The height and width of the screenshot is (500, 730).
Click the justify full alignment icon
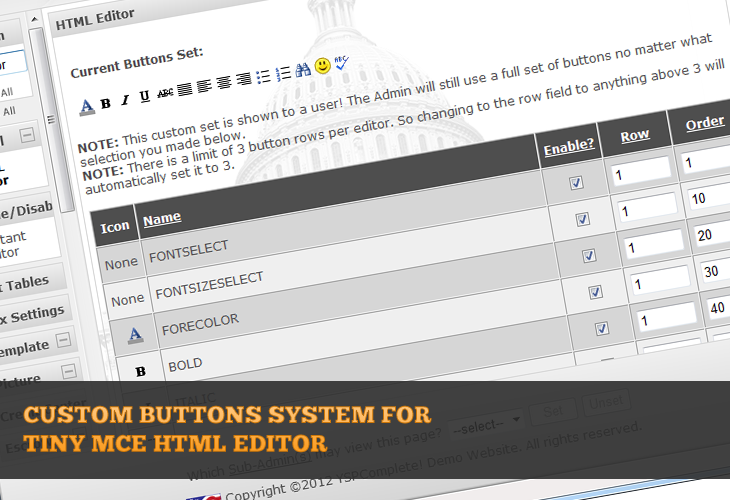(x=184, y=89)
